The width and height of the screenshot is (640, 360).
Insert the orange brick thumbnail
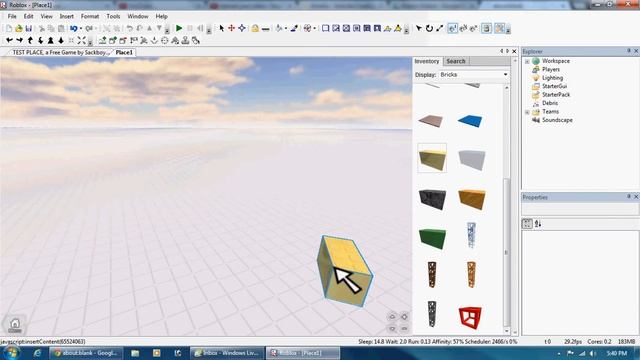pyautogui.click(x=471, y=199)
